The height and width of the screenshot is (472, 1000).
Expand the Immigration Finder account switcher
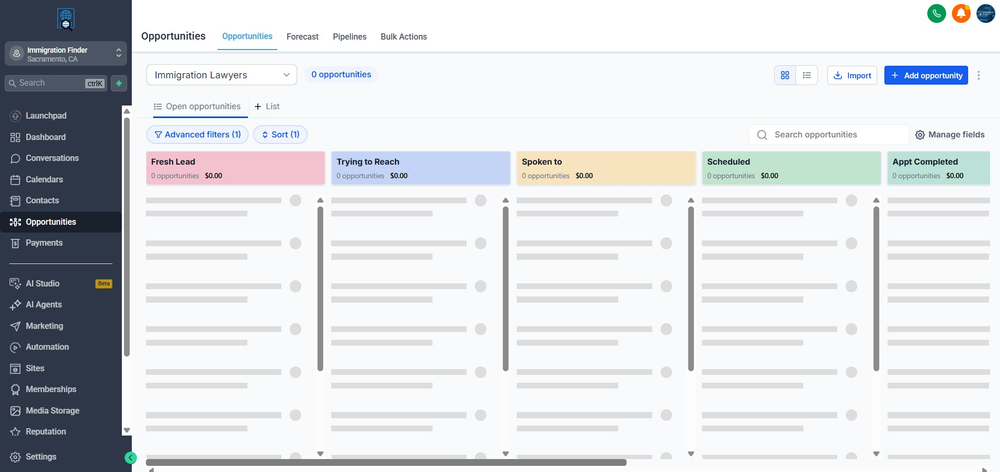point(66,54)
